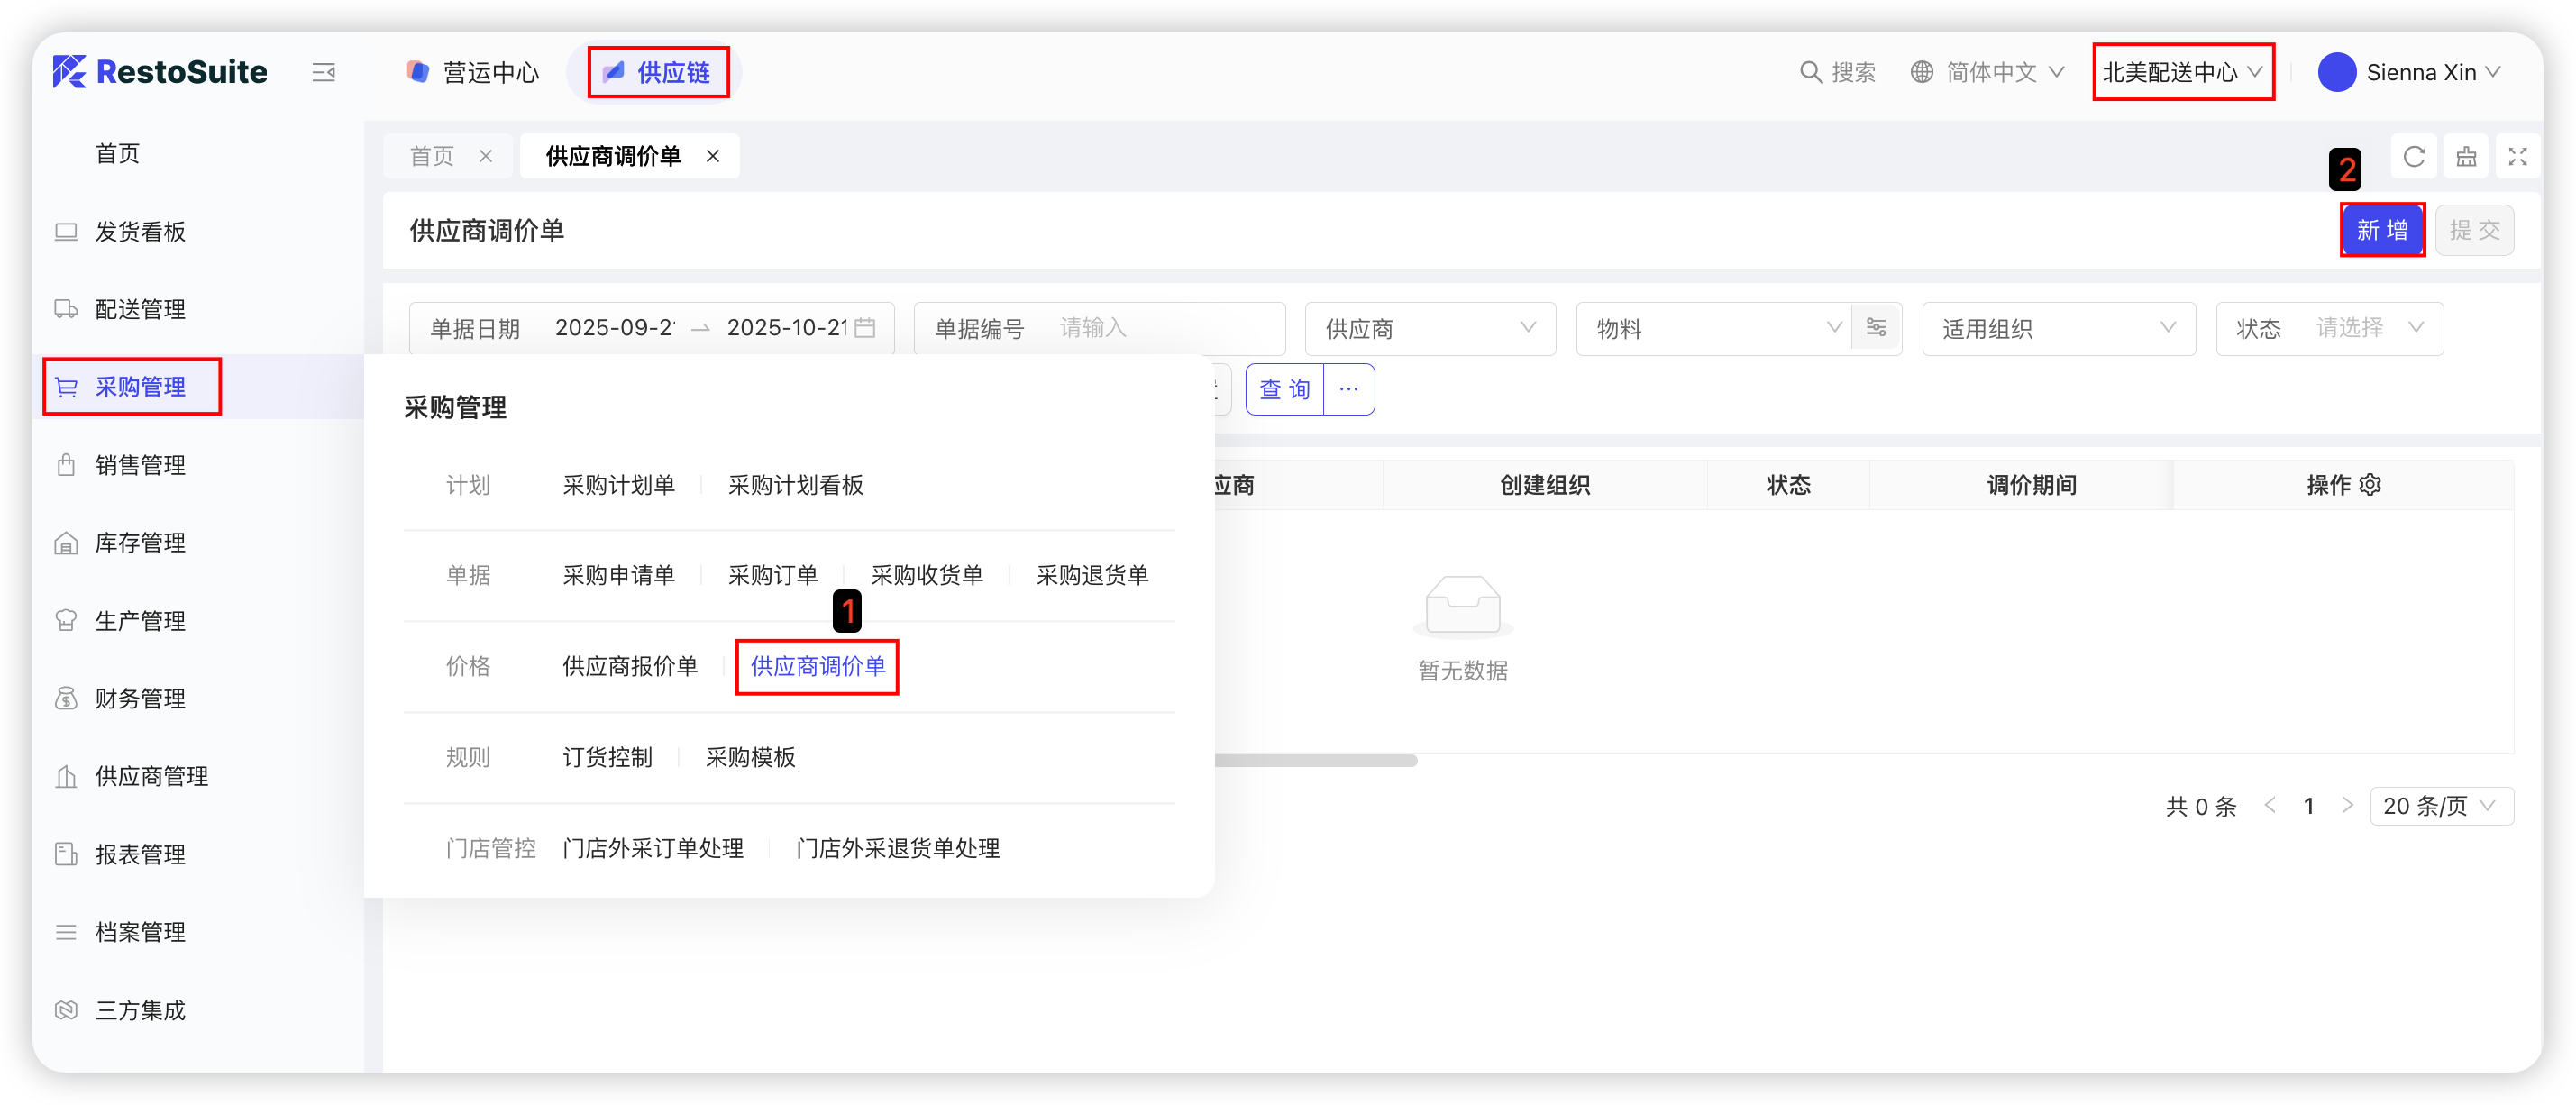Image resolution: width=2576 pixels, height=1105 pixels.
Task: Click the 新增 button
Action: [x=2381, y=230]
